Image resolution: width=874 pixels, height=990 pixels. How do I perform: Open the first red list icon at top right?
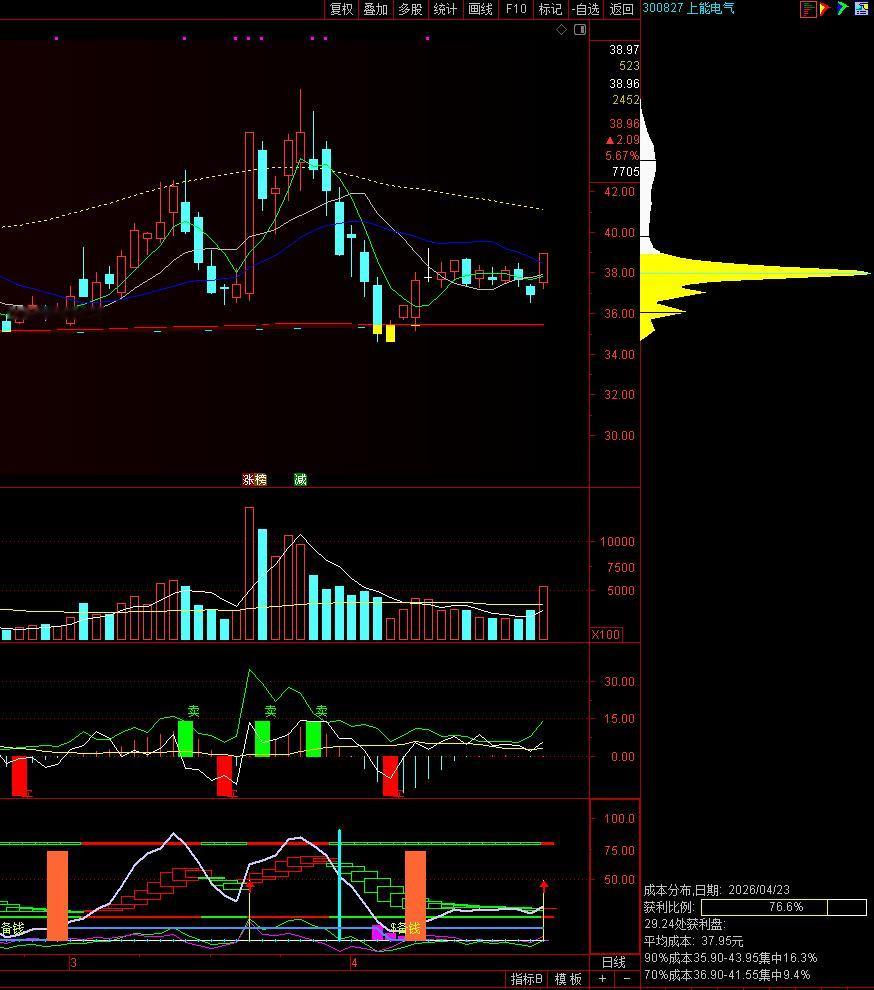click(808, 9)
